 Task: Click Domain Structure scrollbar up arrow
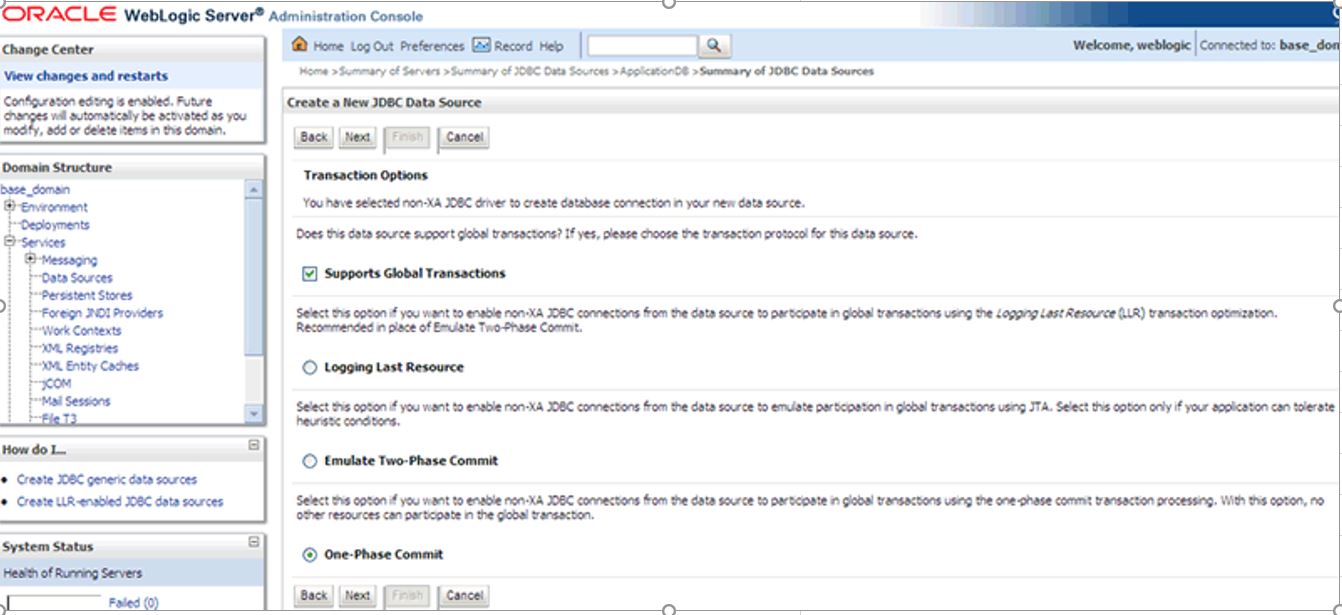254,190
